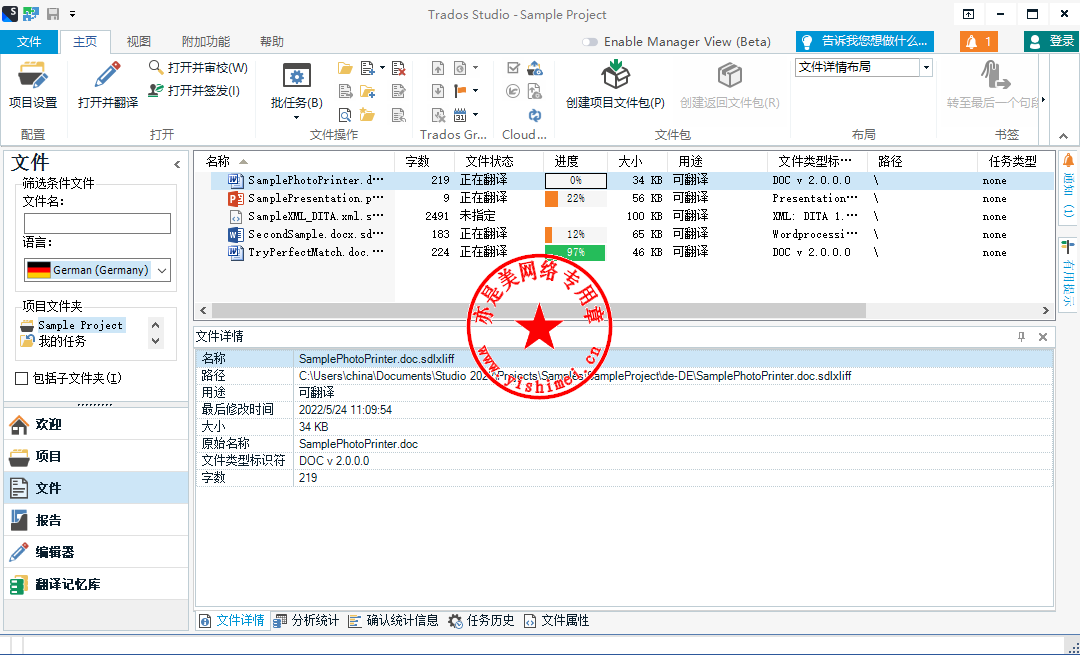Screen dimensions: 1080x655
Task: Click the 登录 sign-in button
Action: [x=1051, y=41]
